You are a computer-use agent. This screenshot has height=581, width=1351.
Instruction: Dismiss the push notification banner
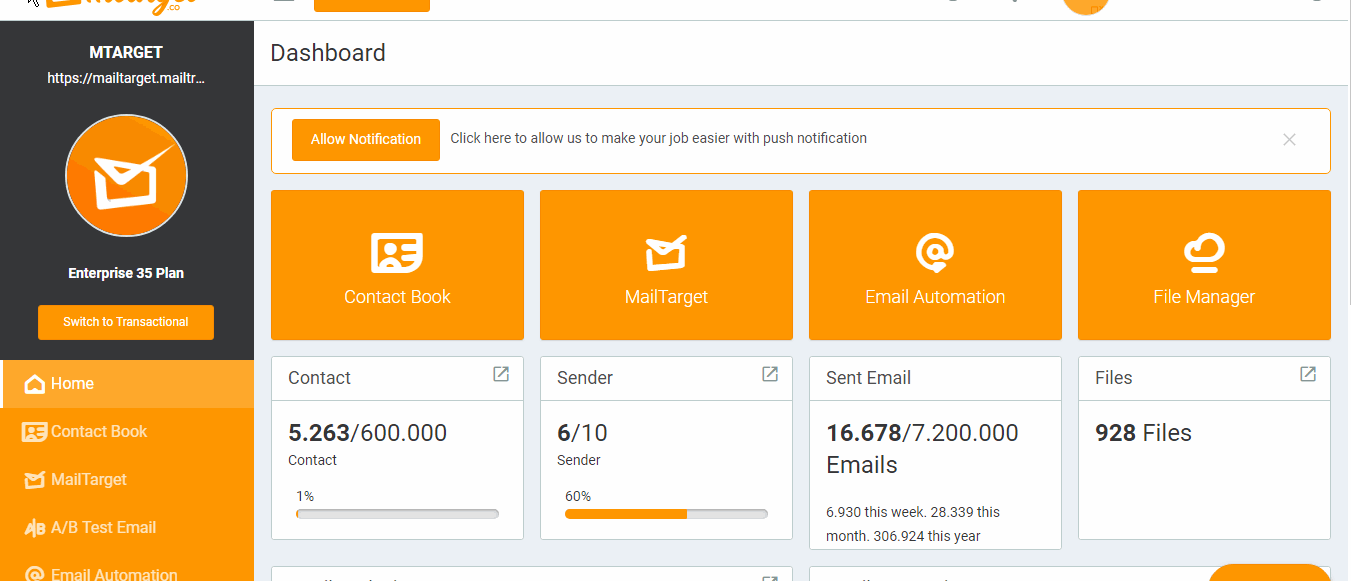point(1289,140)
